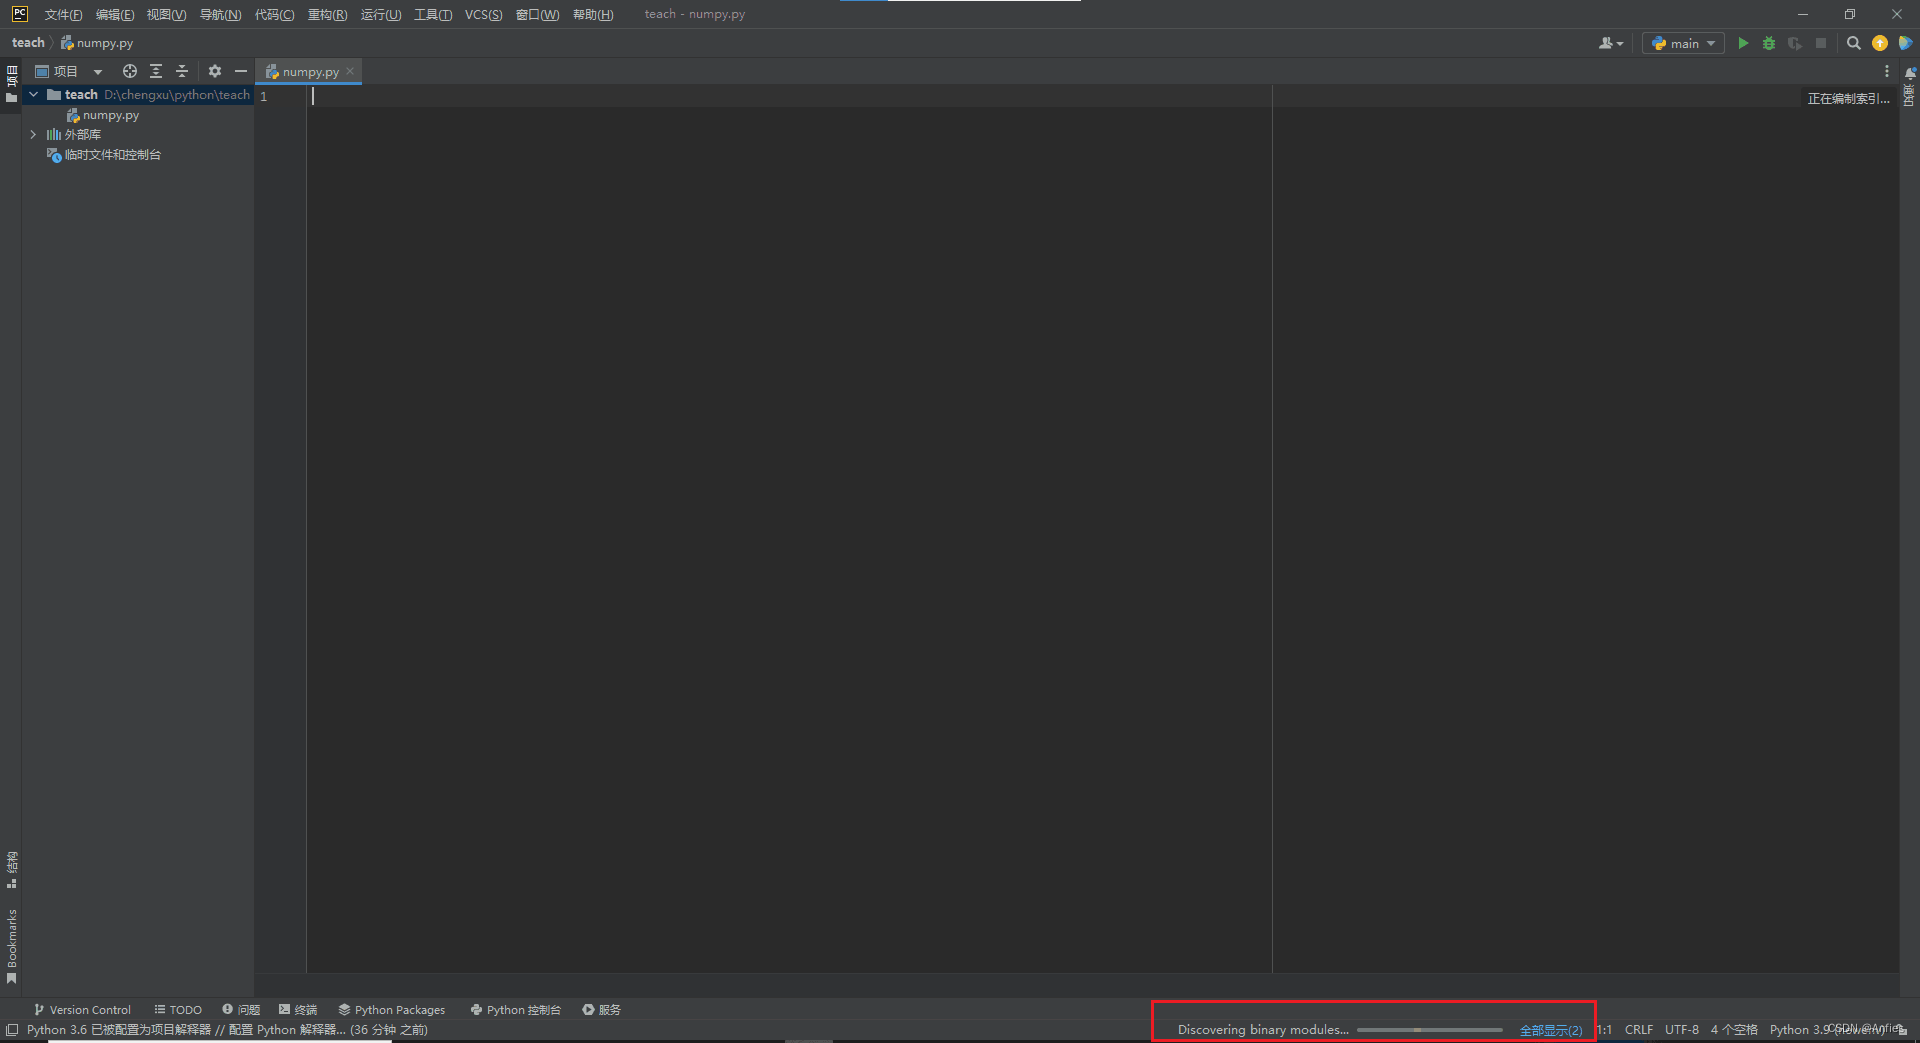This screenshot has height=1043, width=1920.
Task: Open 文件(F) menu
Action: click(63, 14)
